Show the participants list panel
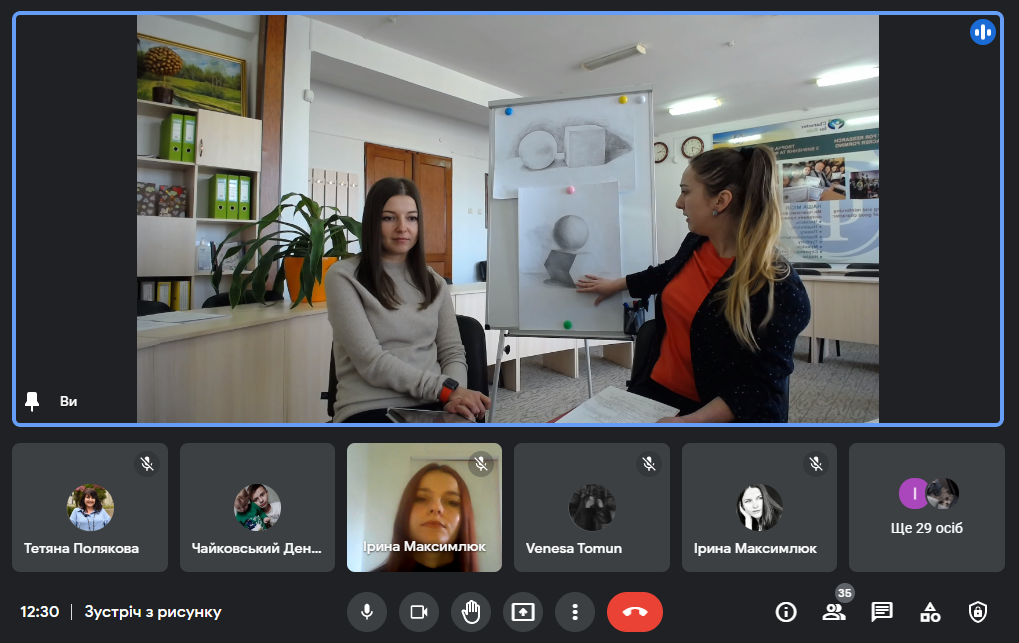This screenshot has height=643, width=1019. click(834, 612)
